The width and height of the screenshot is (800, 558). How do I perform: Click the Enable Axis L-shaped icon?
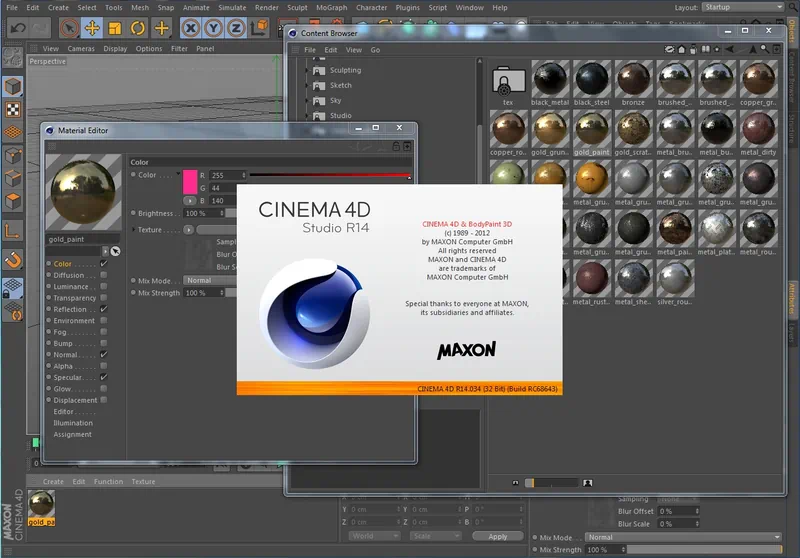coord(12,232)
